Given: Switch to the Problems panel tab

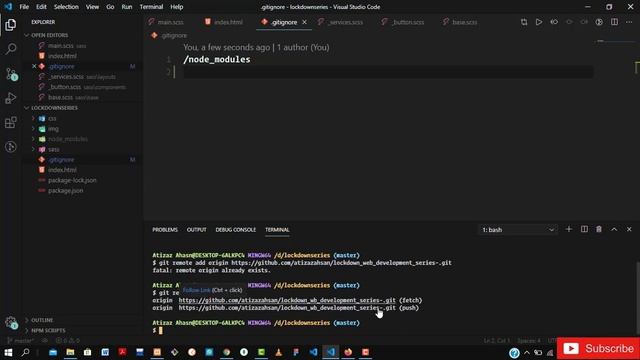Looking at the screenshot, I should [x=165, y=230].
